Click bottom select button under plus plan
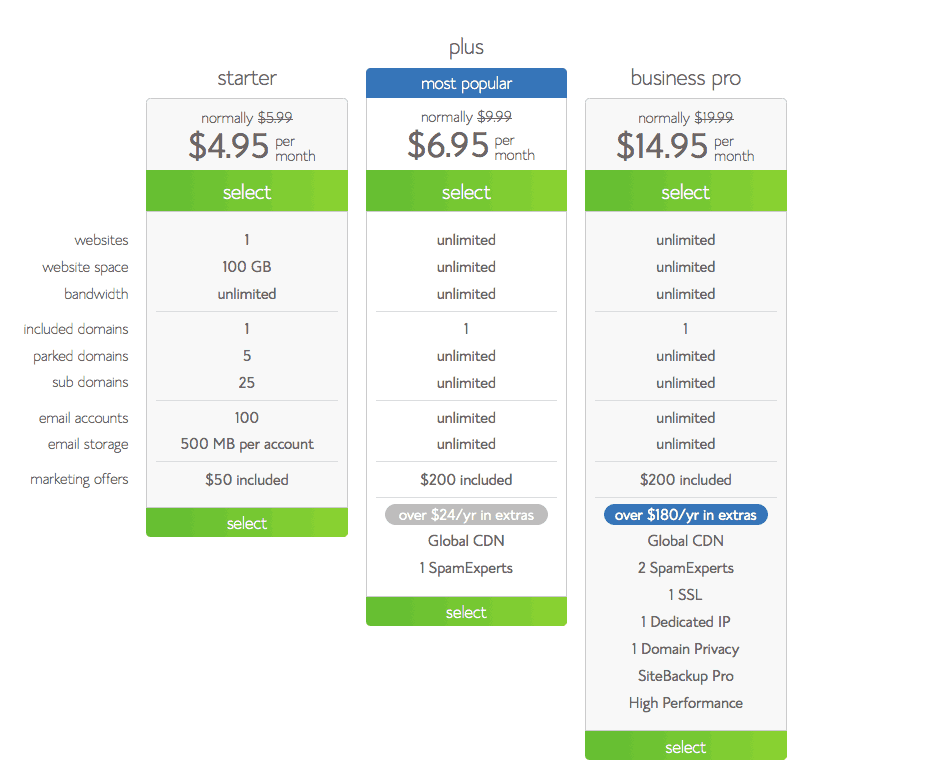938x778 pixels. coord(466,612)
